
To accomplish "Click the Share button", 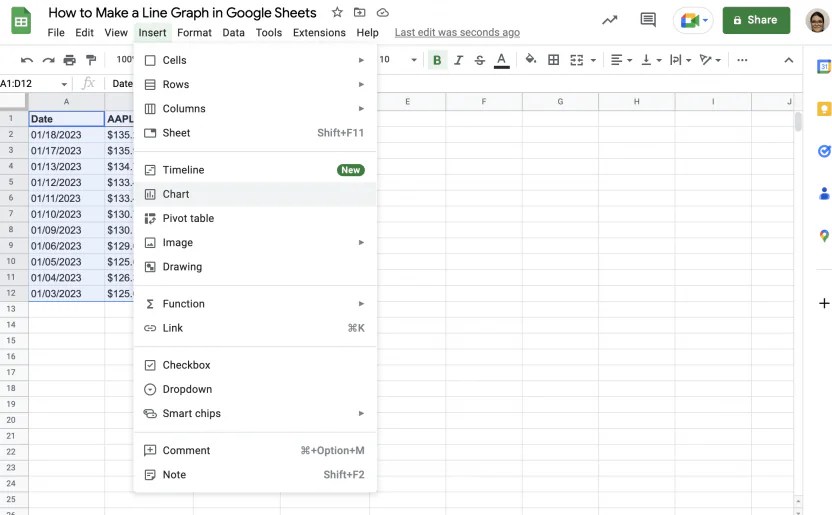I will tap(756, 20).
